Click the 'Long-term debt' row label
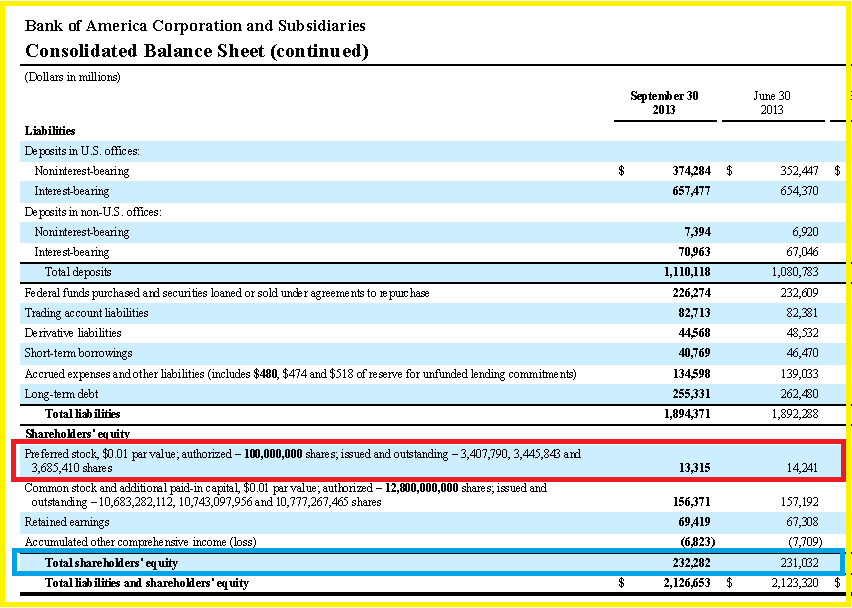The width and height of the screenshot is (852, 608). [x=61, y=394]
